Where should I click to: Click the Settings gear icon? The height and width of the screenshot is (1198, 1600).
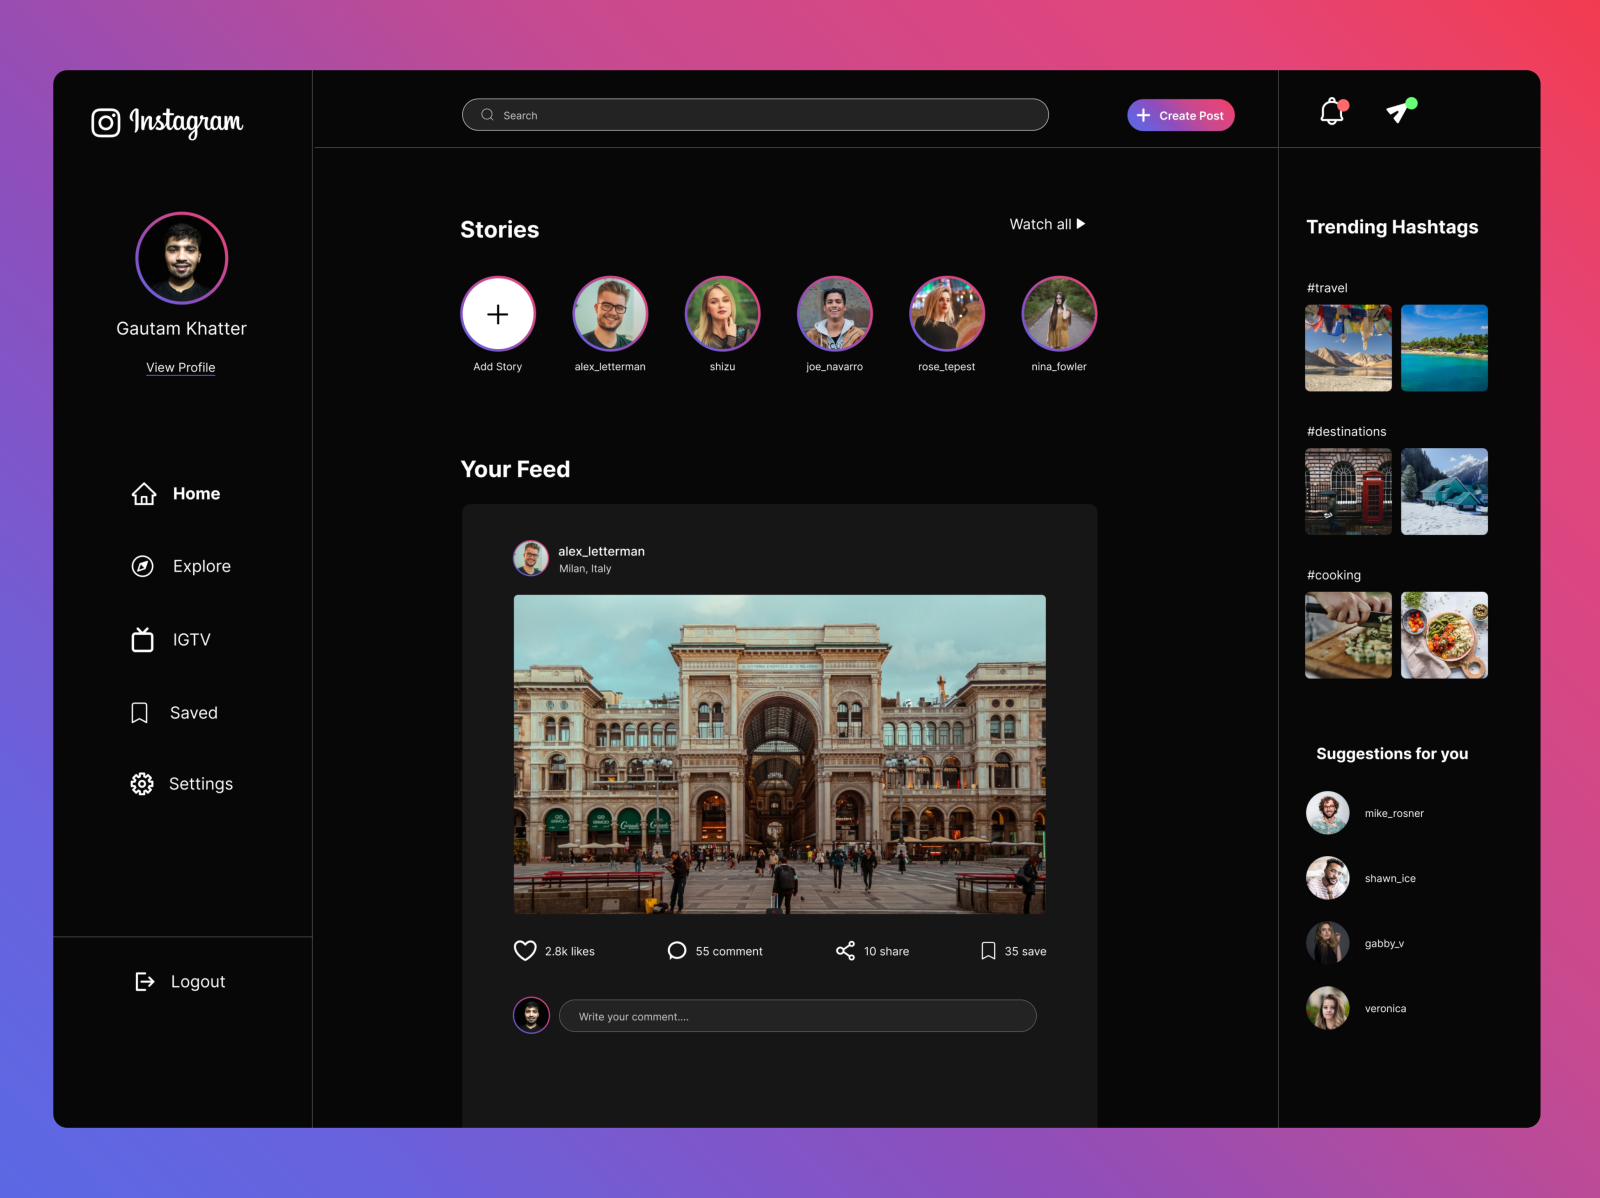[x=141, y=784]
